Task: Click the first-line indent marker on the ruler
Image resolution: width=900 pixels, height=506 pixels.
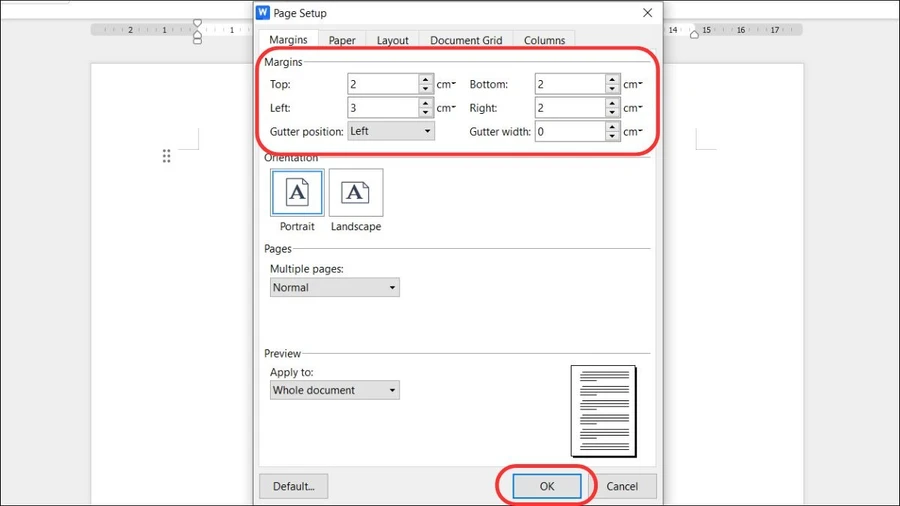Action: [197, 24]
